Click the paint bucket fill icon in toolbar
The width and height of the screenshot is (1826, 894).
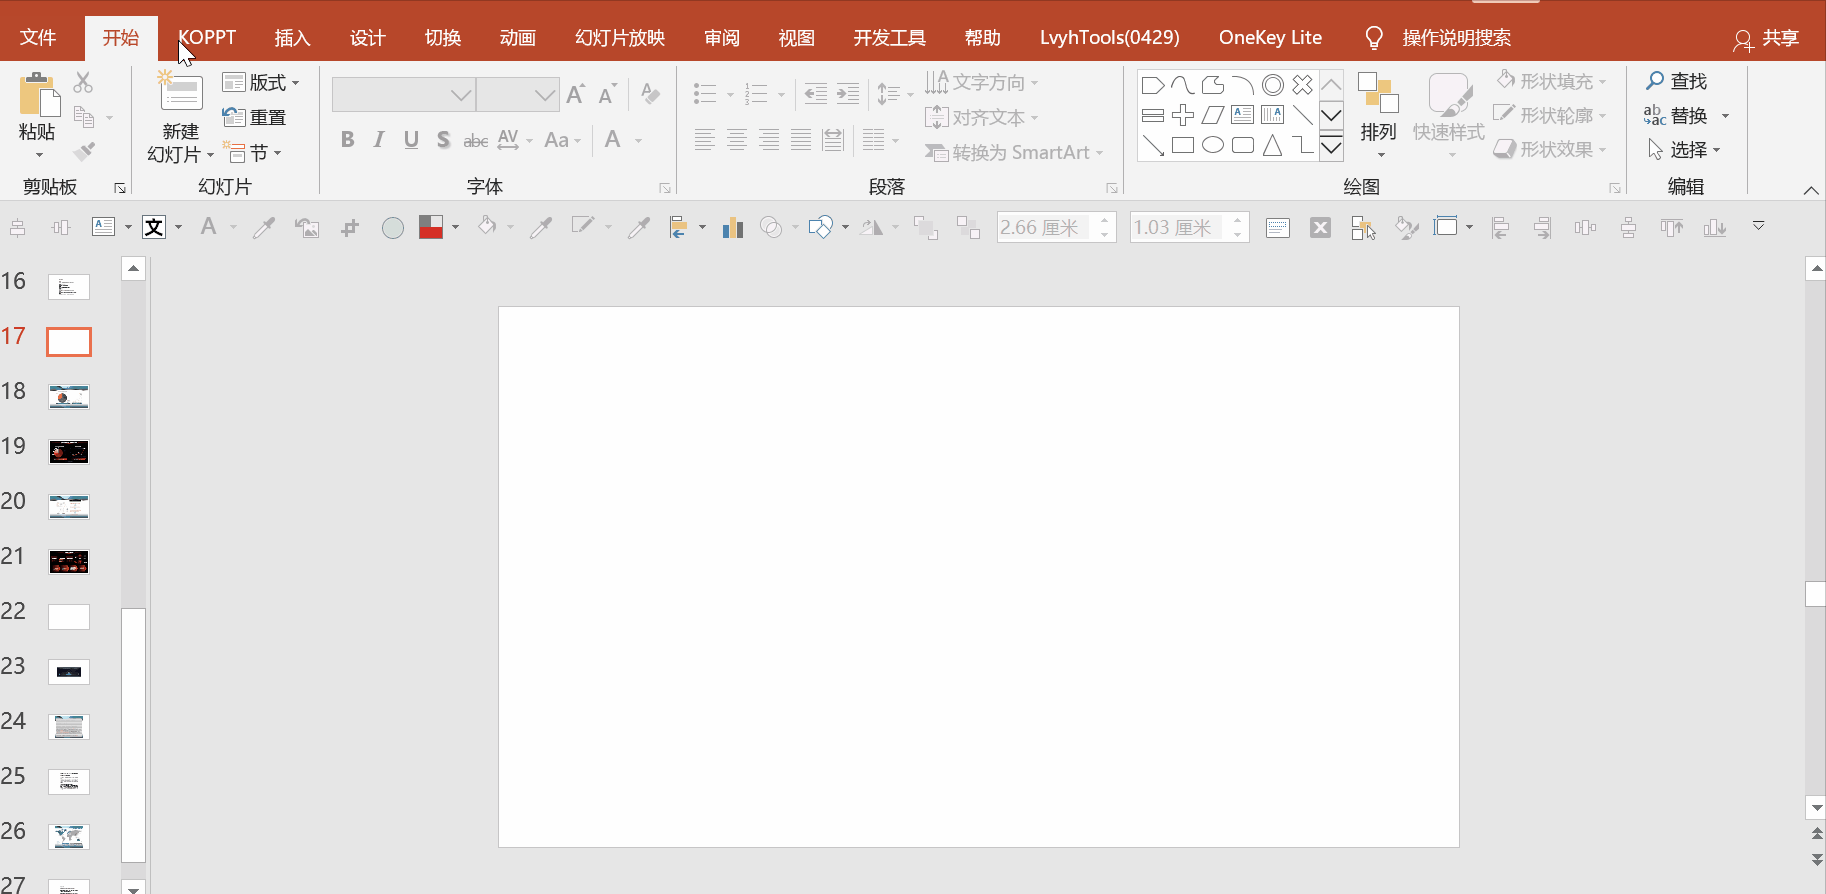click(x=487, y=227)
